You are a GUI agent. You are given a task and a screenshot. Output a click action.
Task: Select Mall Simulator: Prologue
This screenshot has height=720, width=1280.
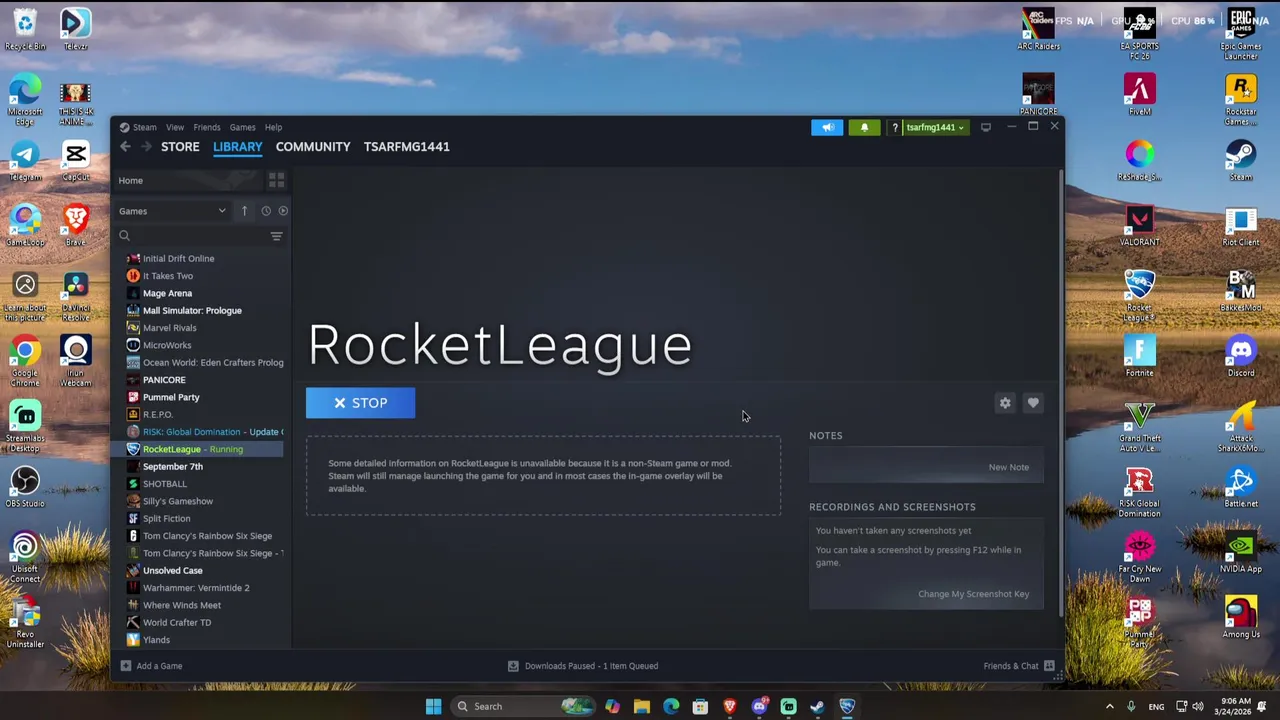(x=192, y=311)
